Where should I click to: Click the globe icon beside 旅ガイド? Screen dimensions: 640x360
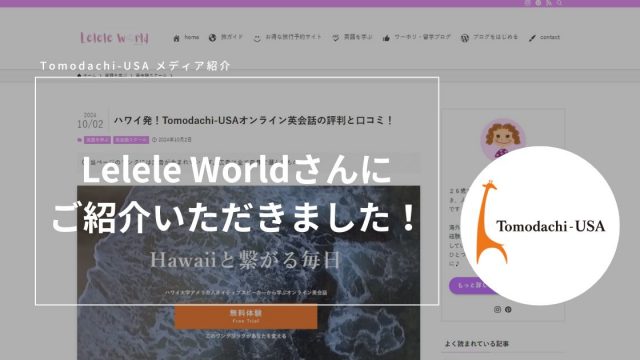tap(212, 38)
